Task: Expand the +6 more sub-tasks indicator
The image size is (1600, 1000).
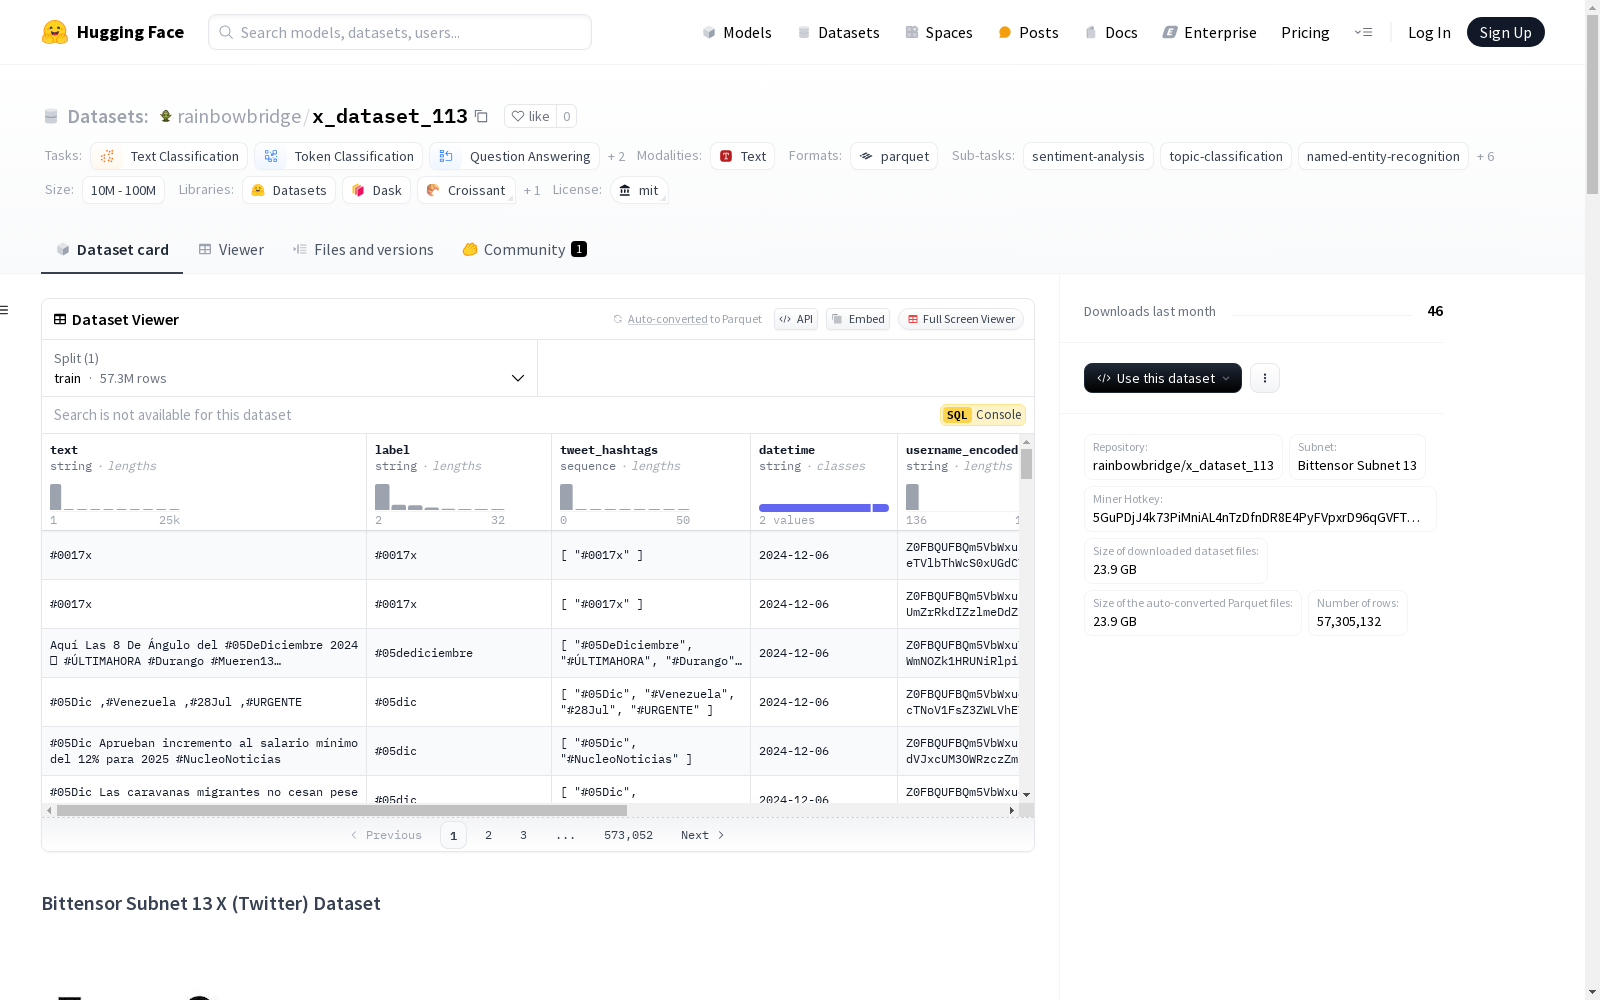Action: tap(1485, 157)
